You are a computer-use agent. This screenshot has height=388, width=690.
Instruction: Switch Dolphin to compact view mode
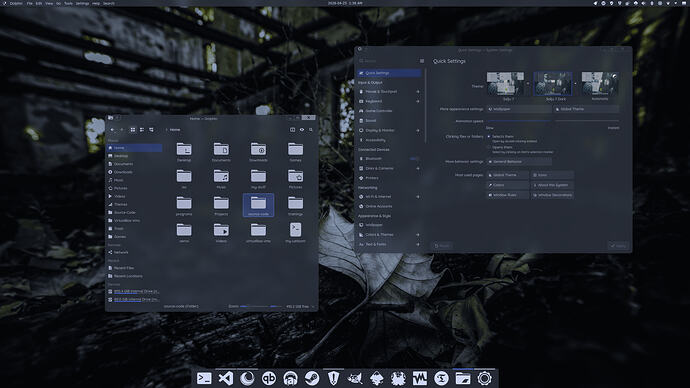[142, 130]
